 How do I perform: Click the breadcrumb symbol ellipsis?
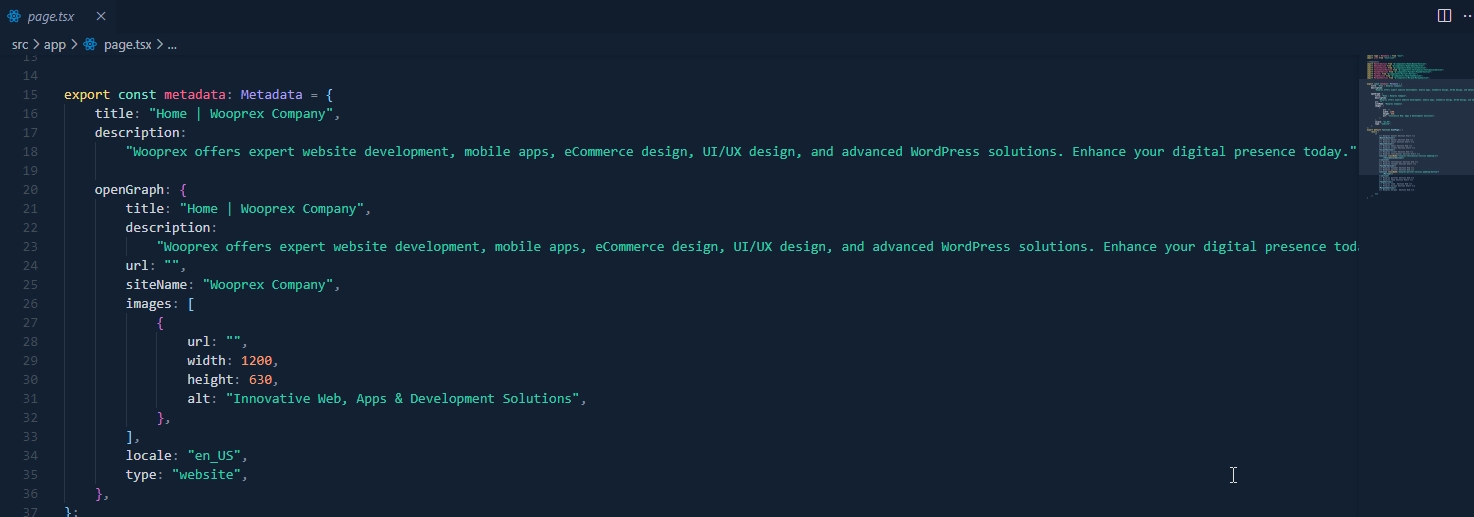tap(172, 45)
